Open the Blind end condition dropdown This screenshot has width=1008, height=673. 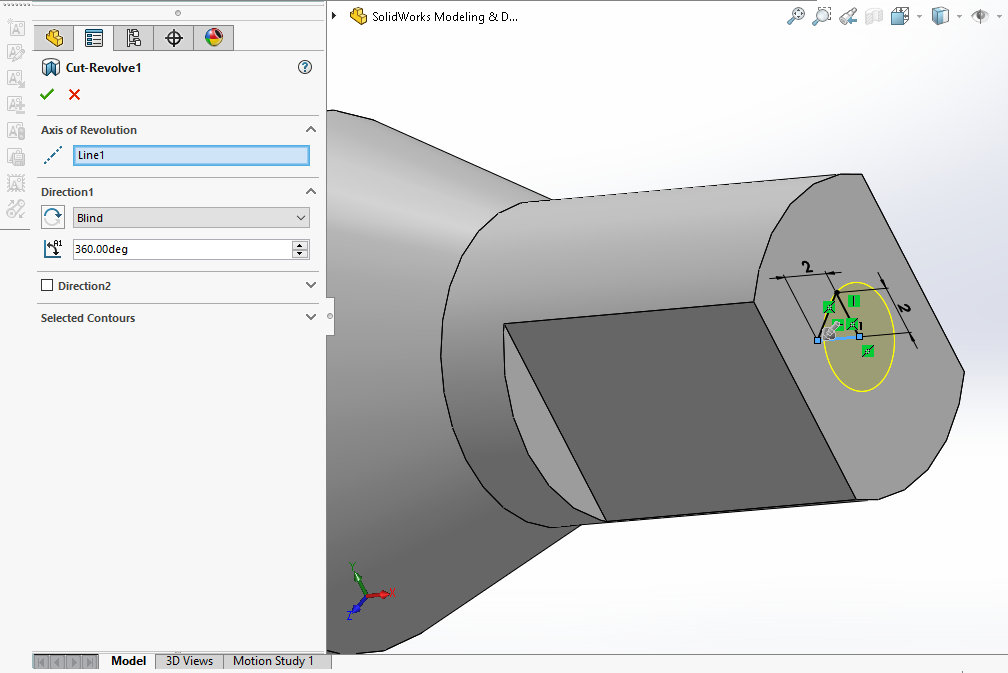point(191,218)
